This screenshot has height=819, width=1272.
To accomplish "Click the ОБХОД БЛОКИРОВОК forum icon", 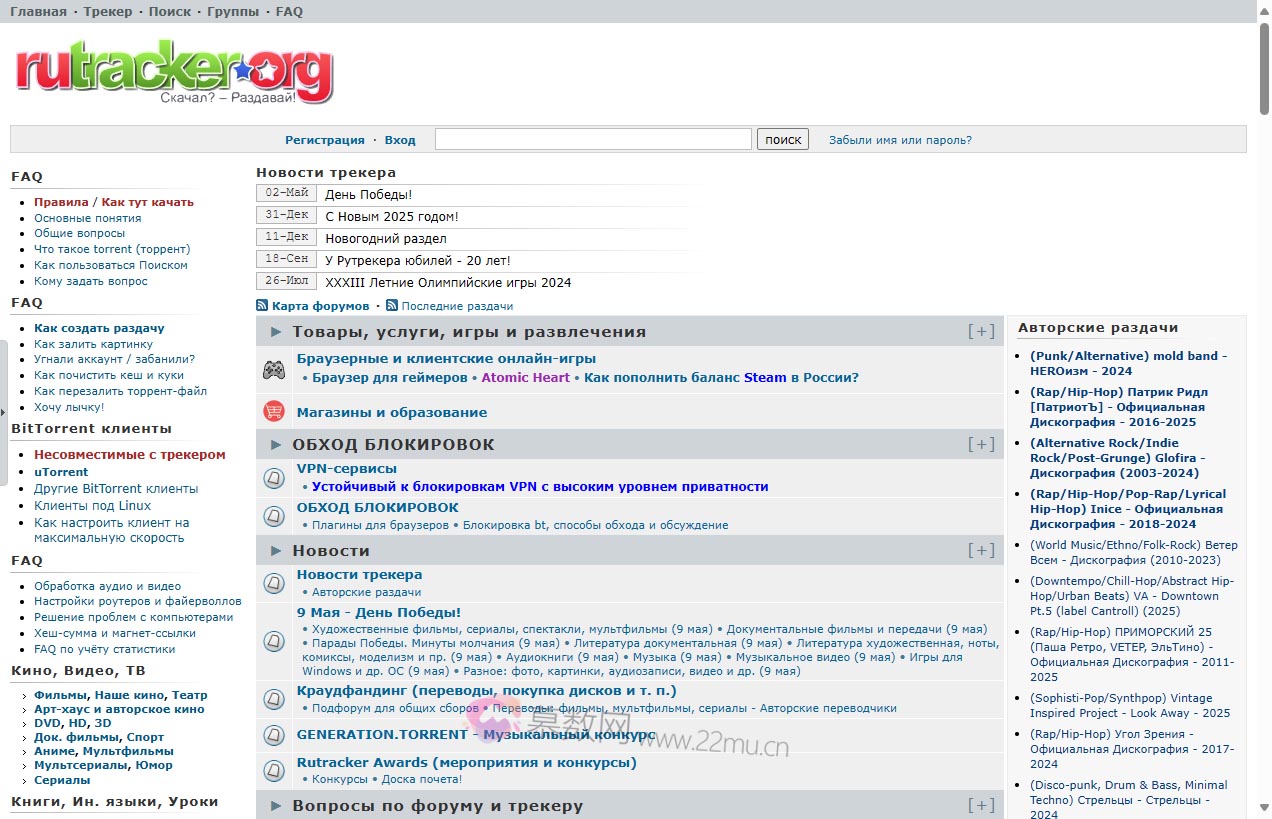I will pyautogui.click(x=273, y=516).
